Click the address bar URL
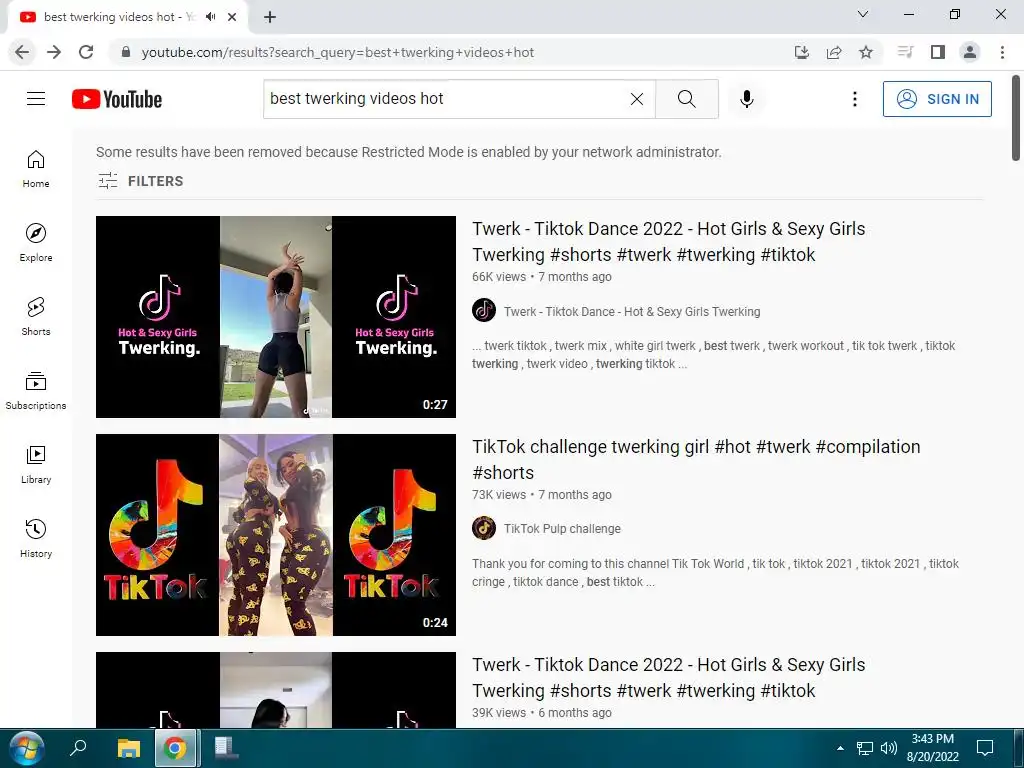The image size is (1024, 768). point(338,52)
